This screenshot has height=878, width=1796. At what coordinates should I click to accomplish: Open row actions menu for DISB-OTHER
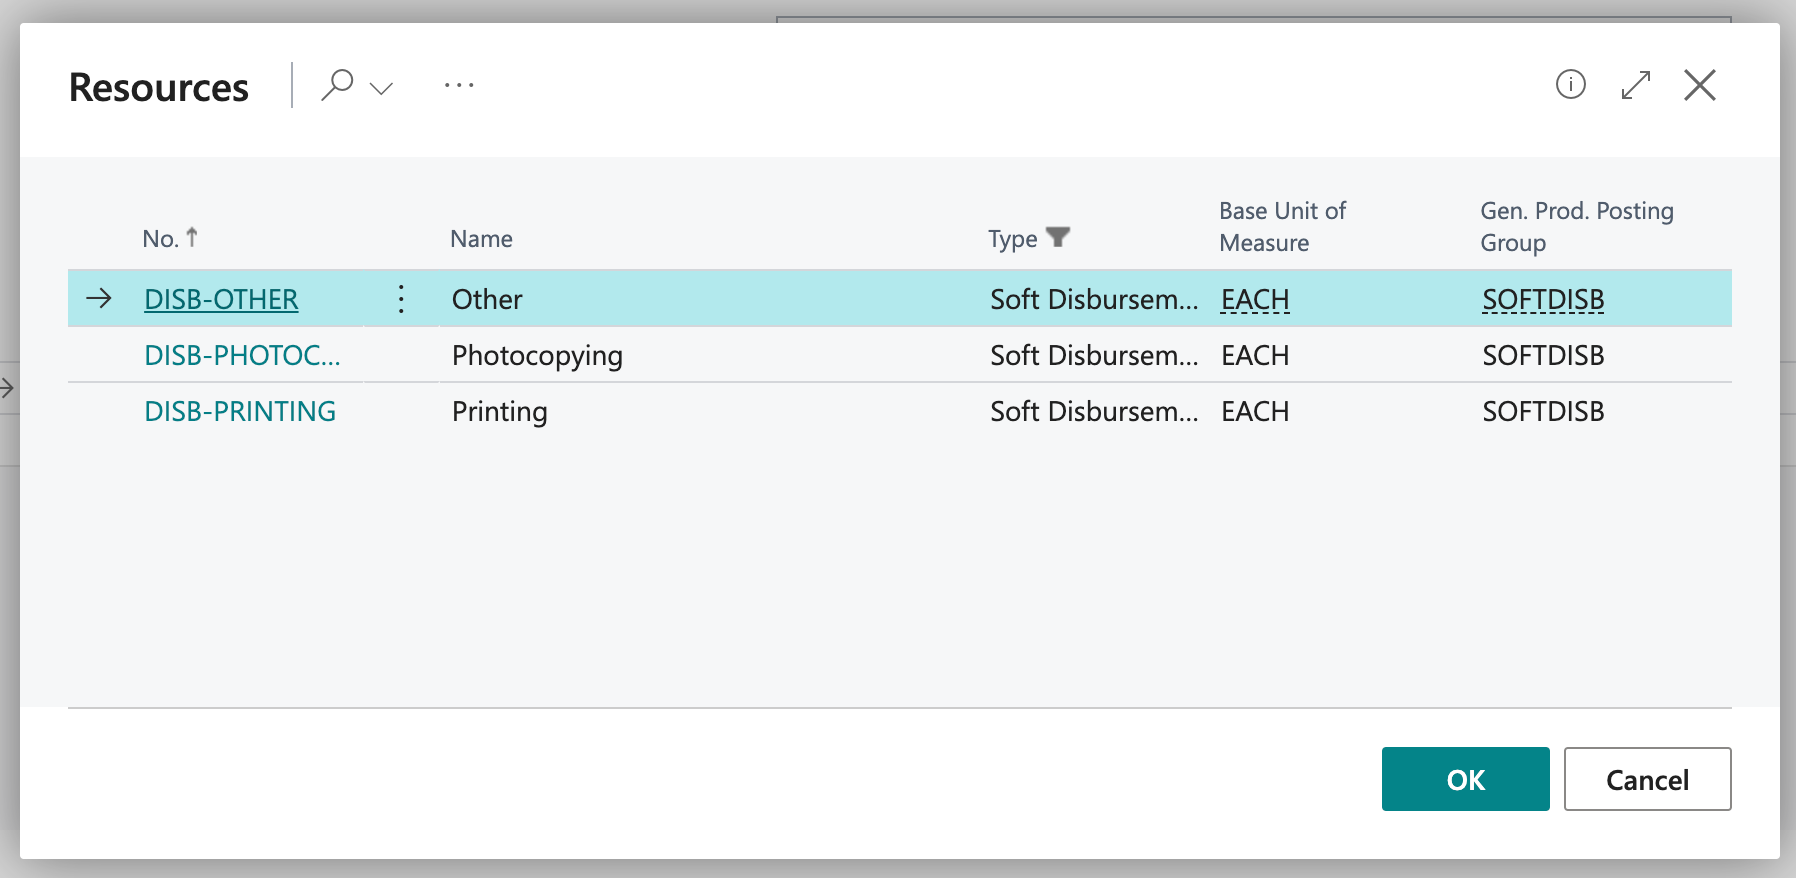coord(401,299)
